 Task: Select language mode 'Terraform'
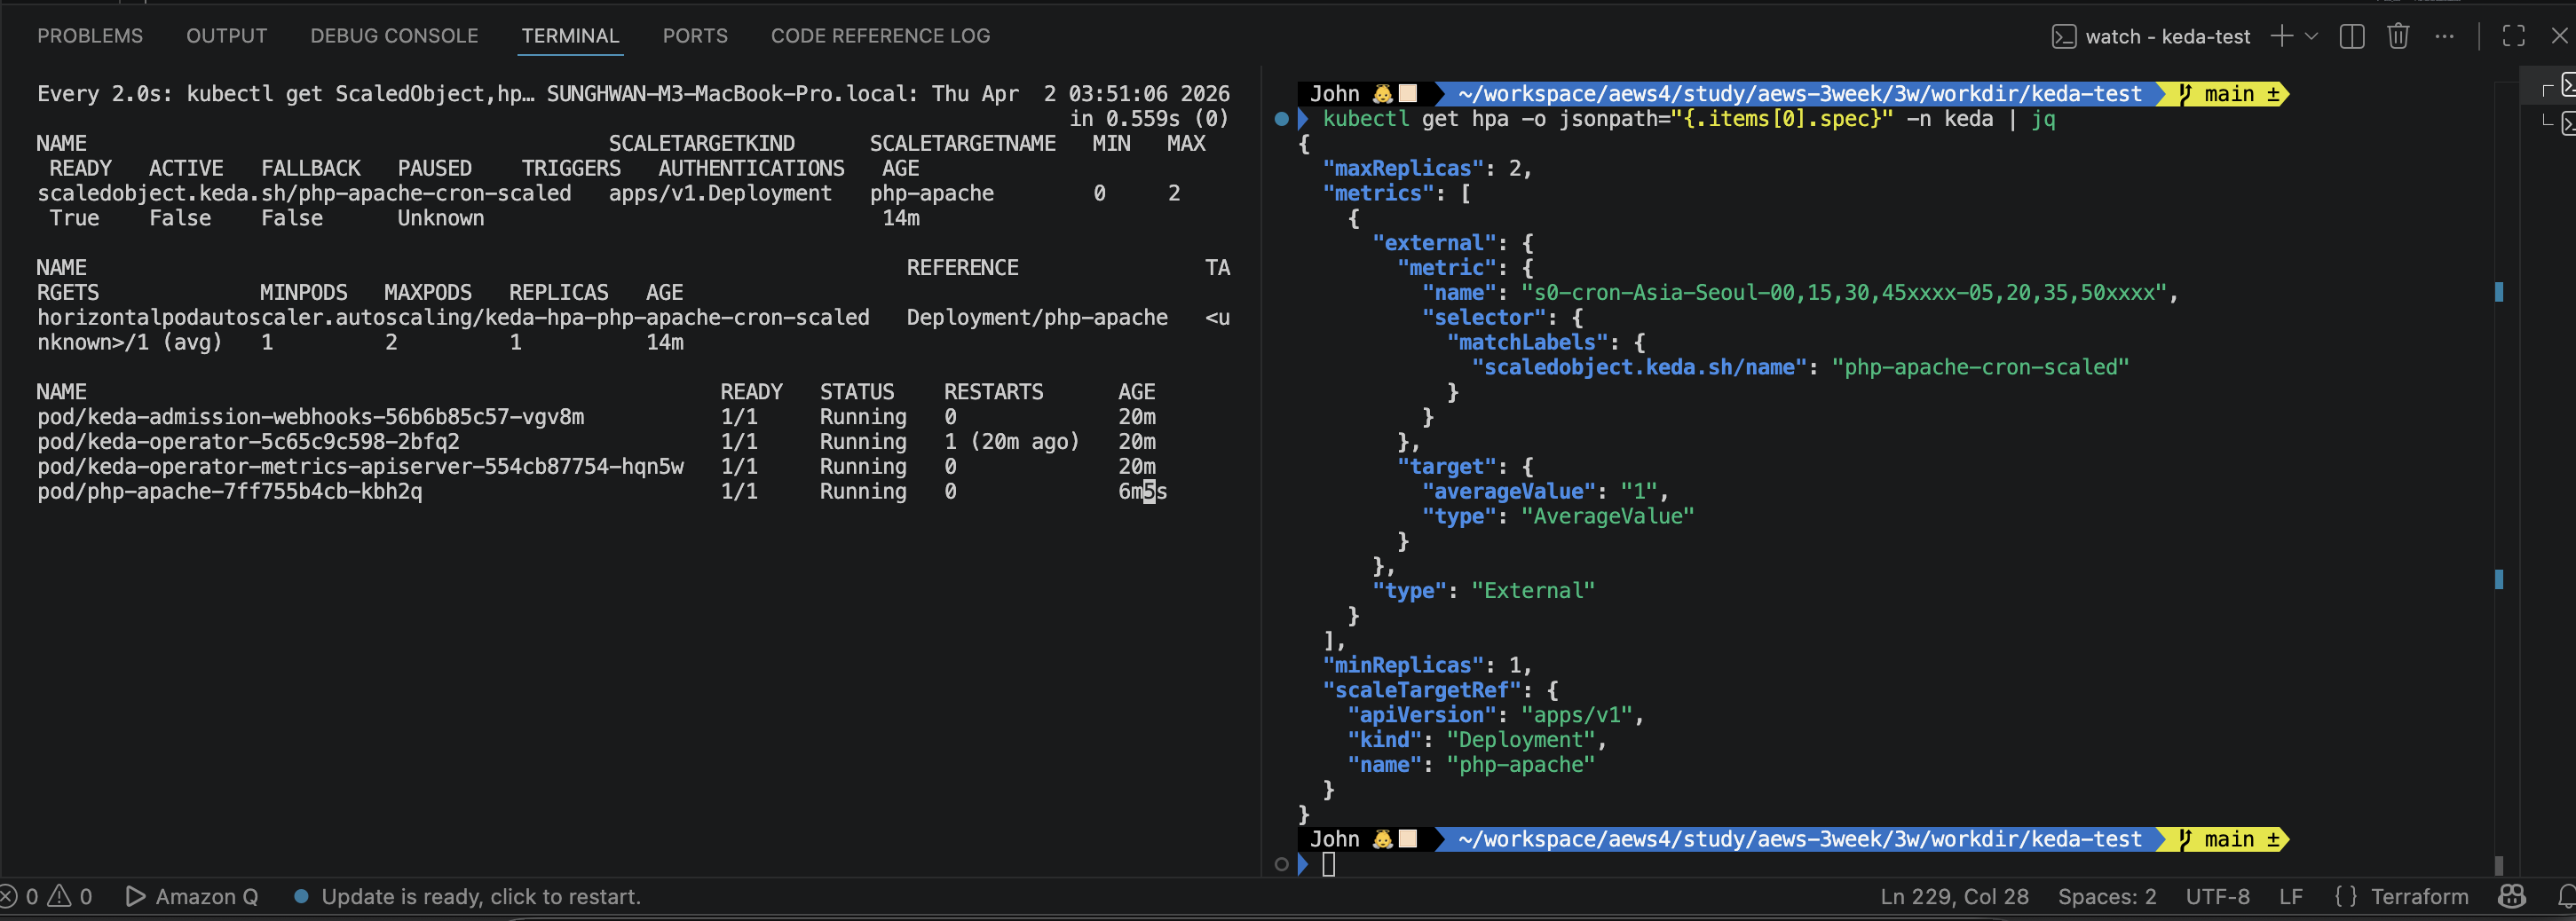point(2419,896)
